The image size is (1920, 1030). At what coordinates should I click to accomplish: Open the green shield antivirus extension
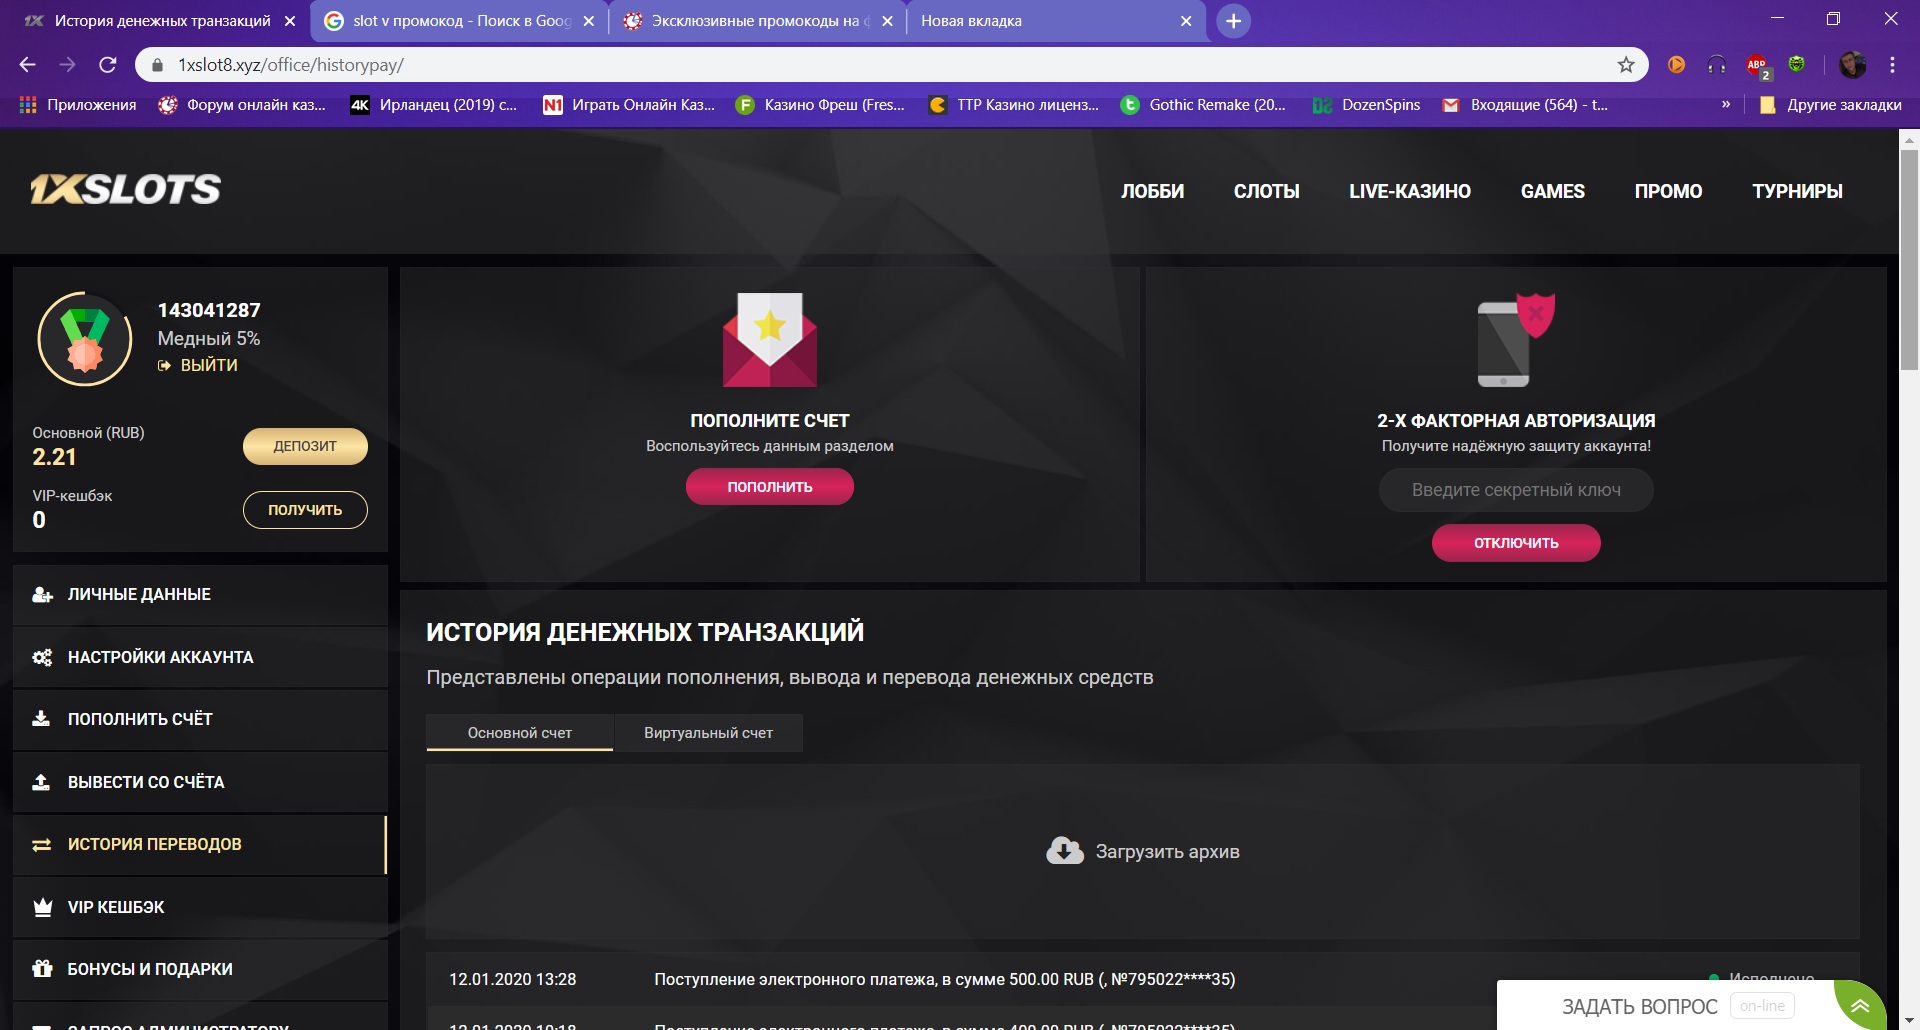pyautogui.click(x=1797, y=64)
